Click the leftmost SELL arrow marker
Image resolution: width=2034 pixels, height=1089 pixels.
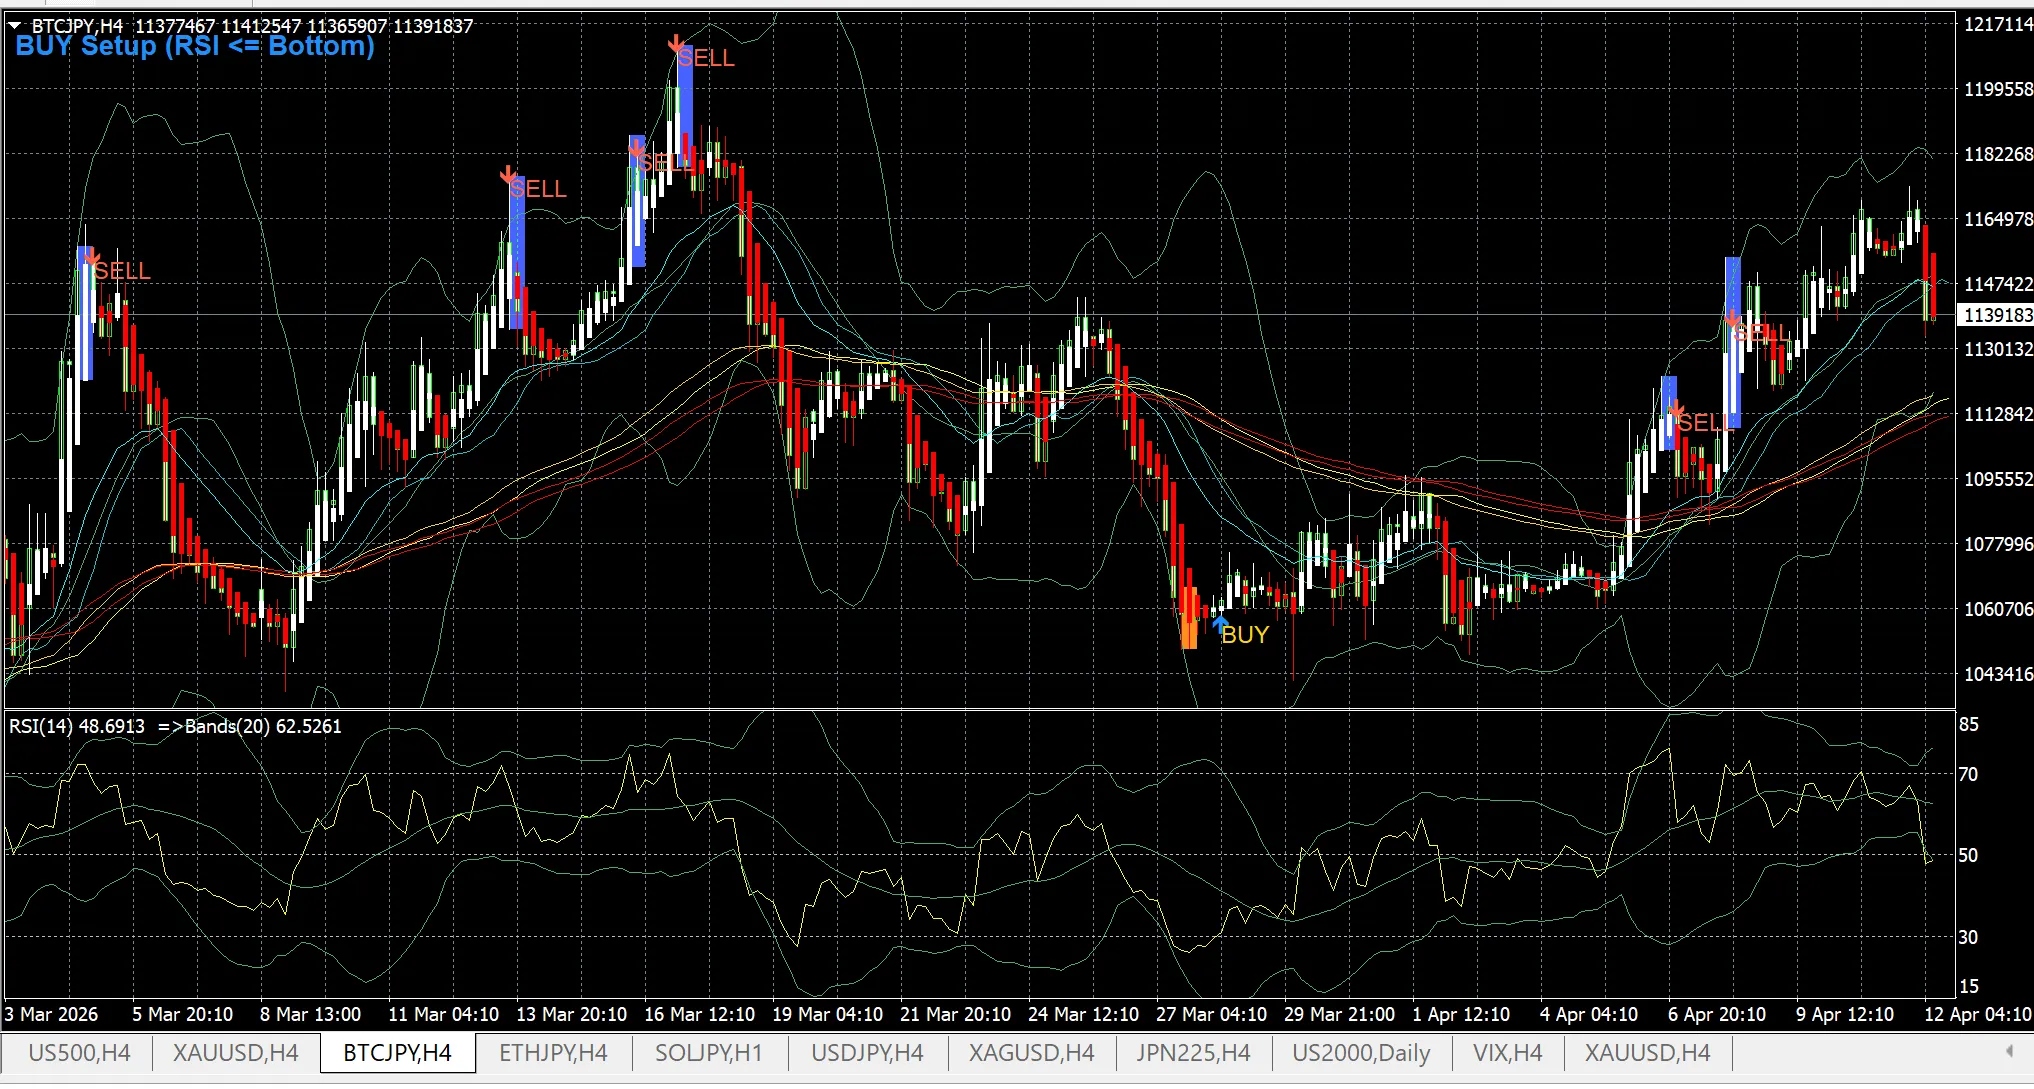[91, 258]
